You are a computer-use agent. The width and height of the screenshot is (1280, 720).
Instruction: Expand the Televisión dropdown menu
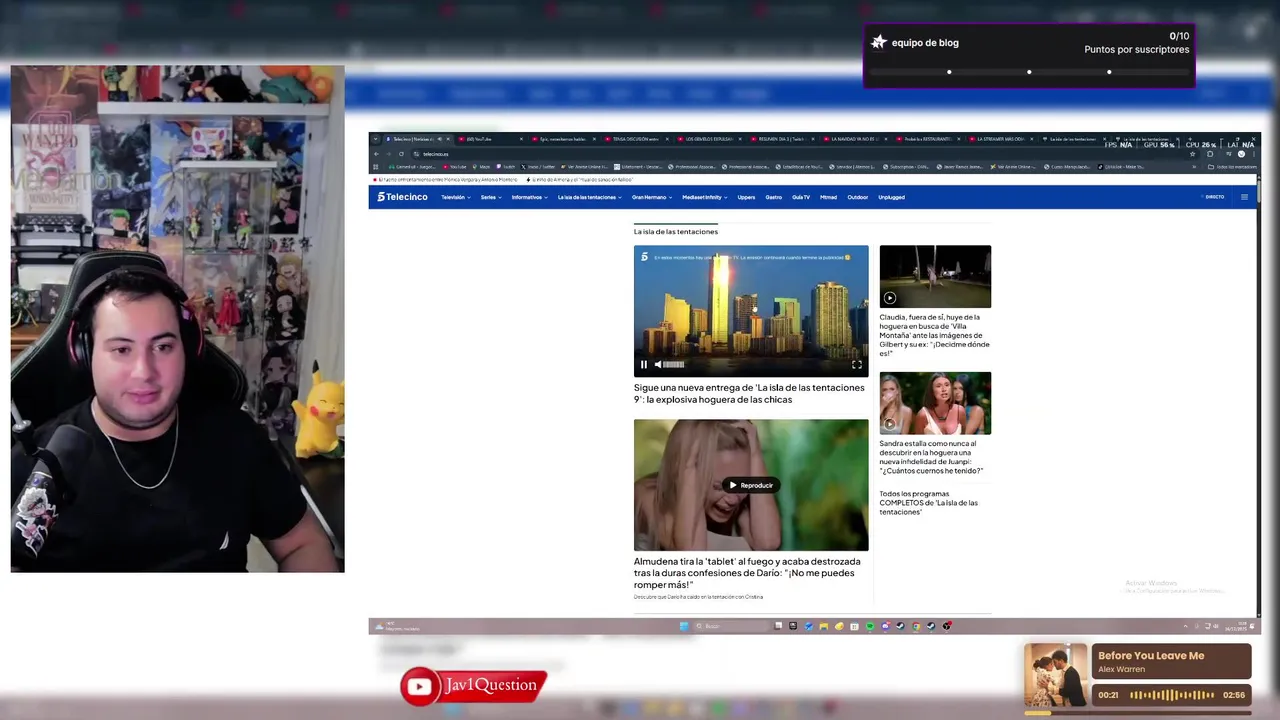tap(455, 197)
